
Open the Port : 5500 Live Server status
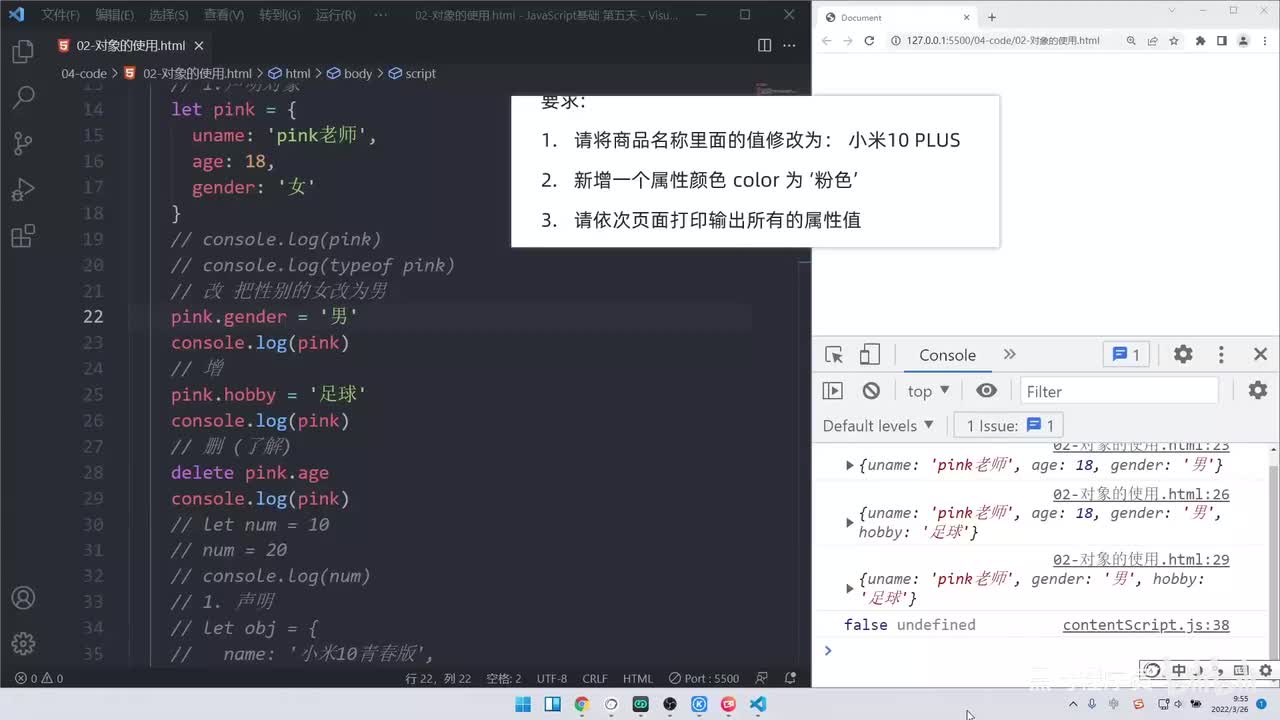(704, 678)
